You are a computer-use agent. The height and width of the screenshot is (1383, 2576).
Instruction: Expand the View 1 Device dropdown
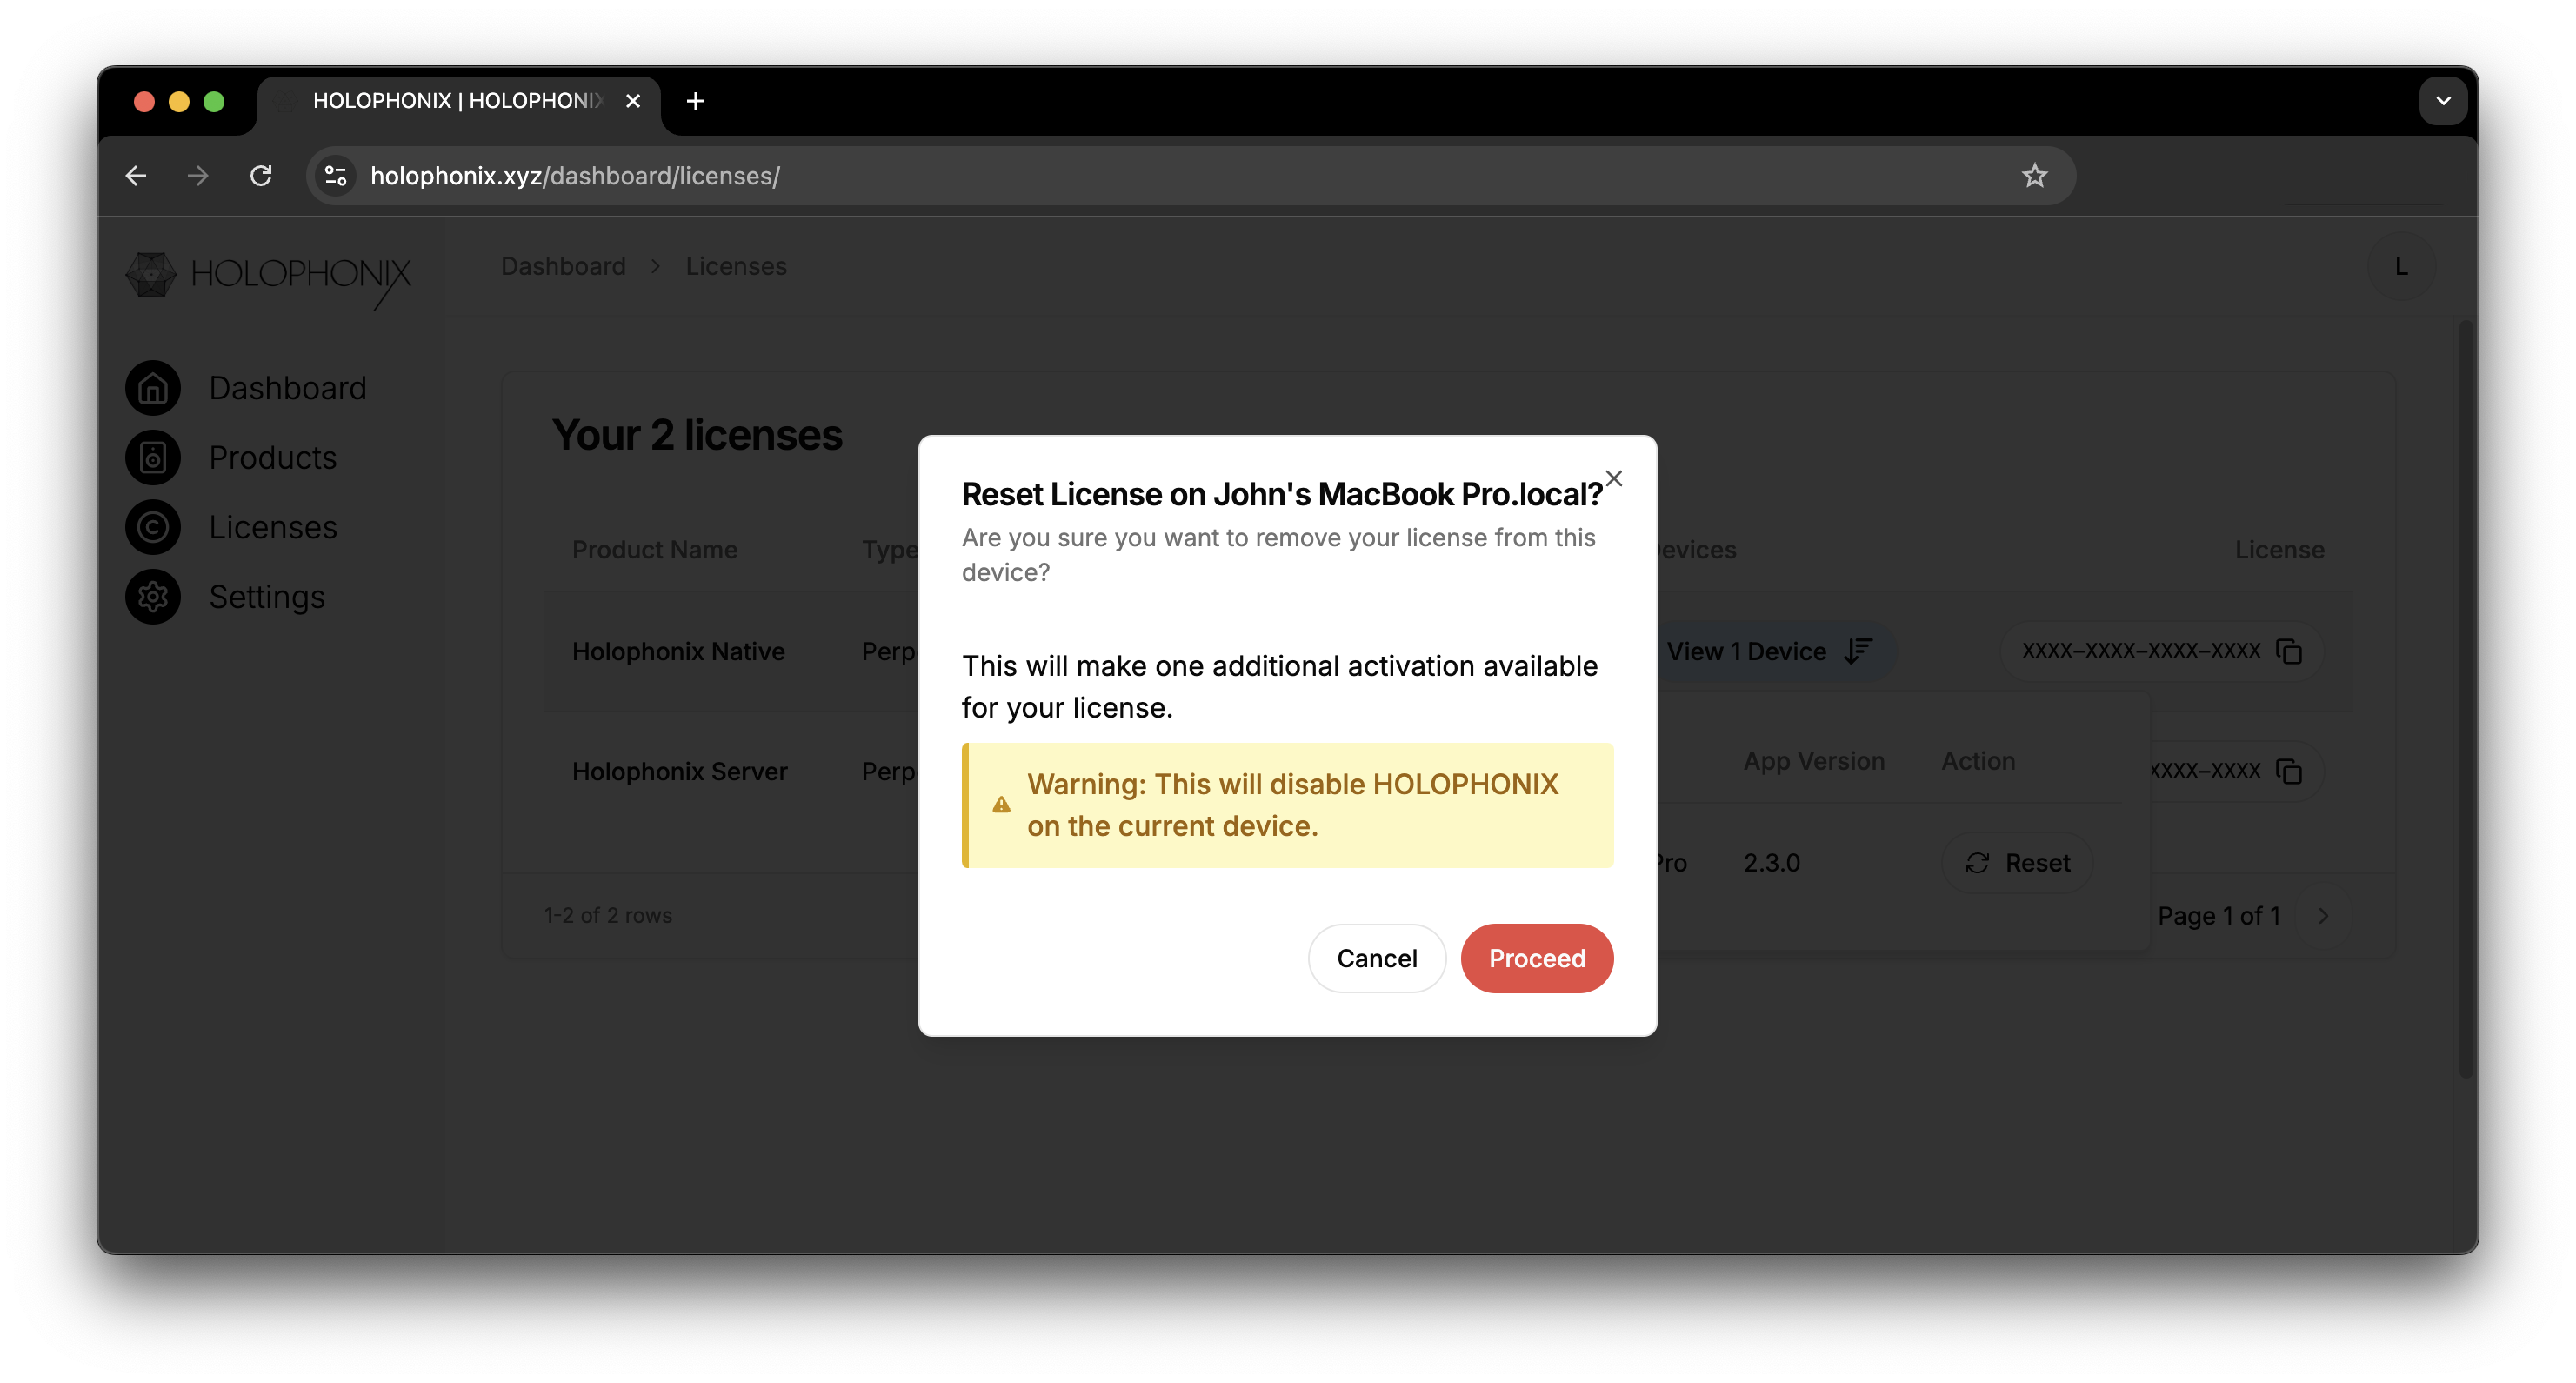pos(1768,652)
